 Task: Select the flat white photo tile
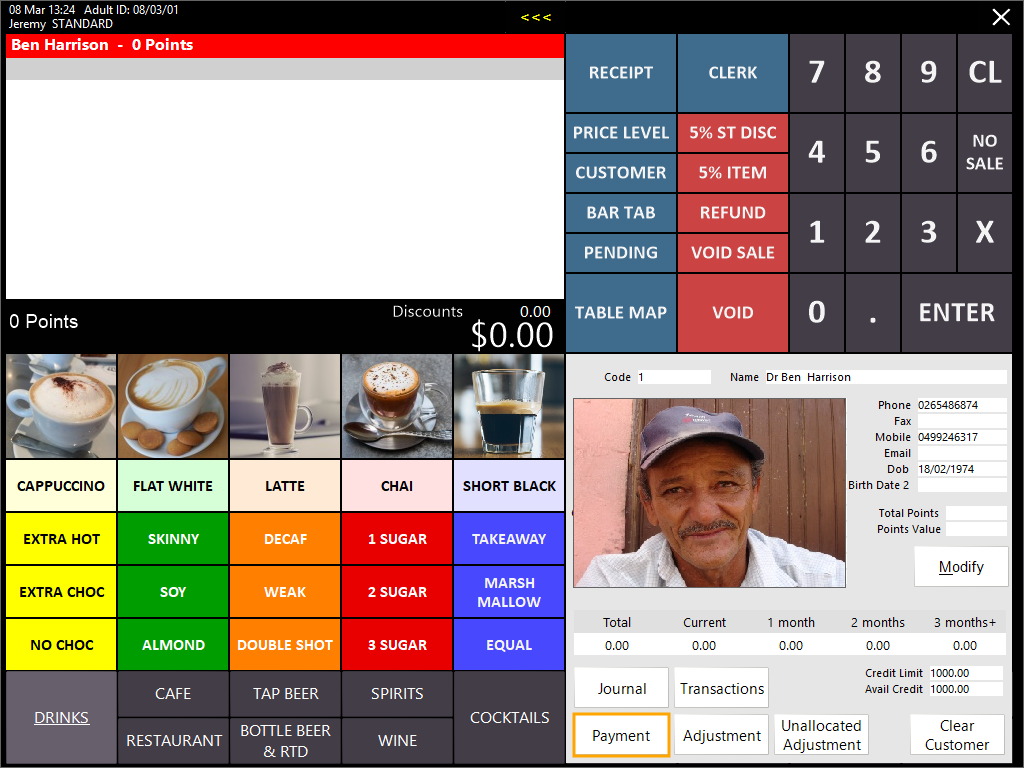point(173,406)
